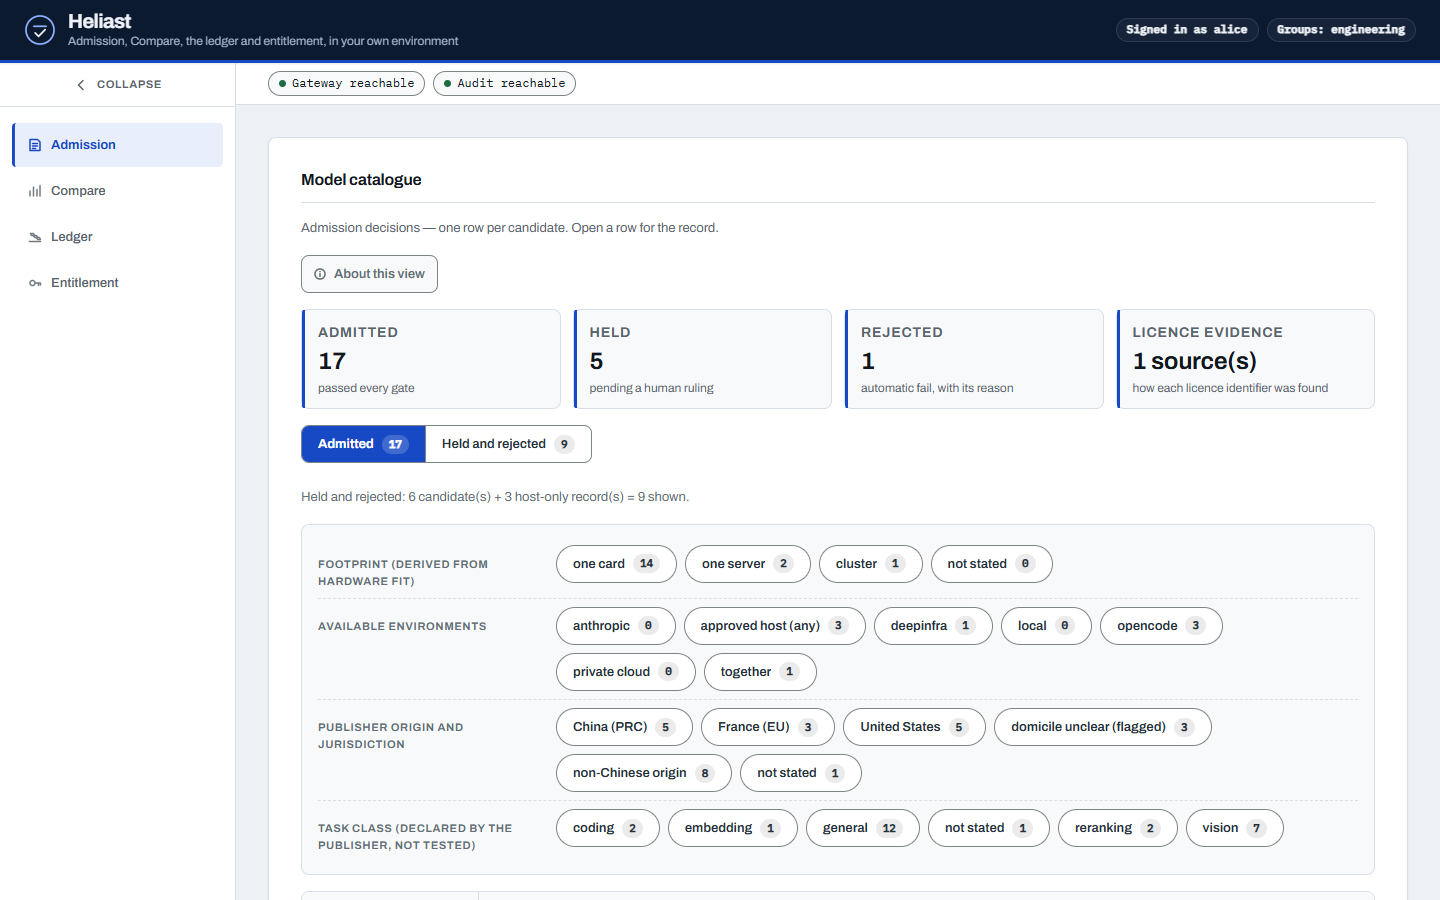Toggle the anthropic environment filter
This screenshot has height=900, width=1440.
coord(615,626)
